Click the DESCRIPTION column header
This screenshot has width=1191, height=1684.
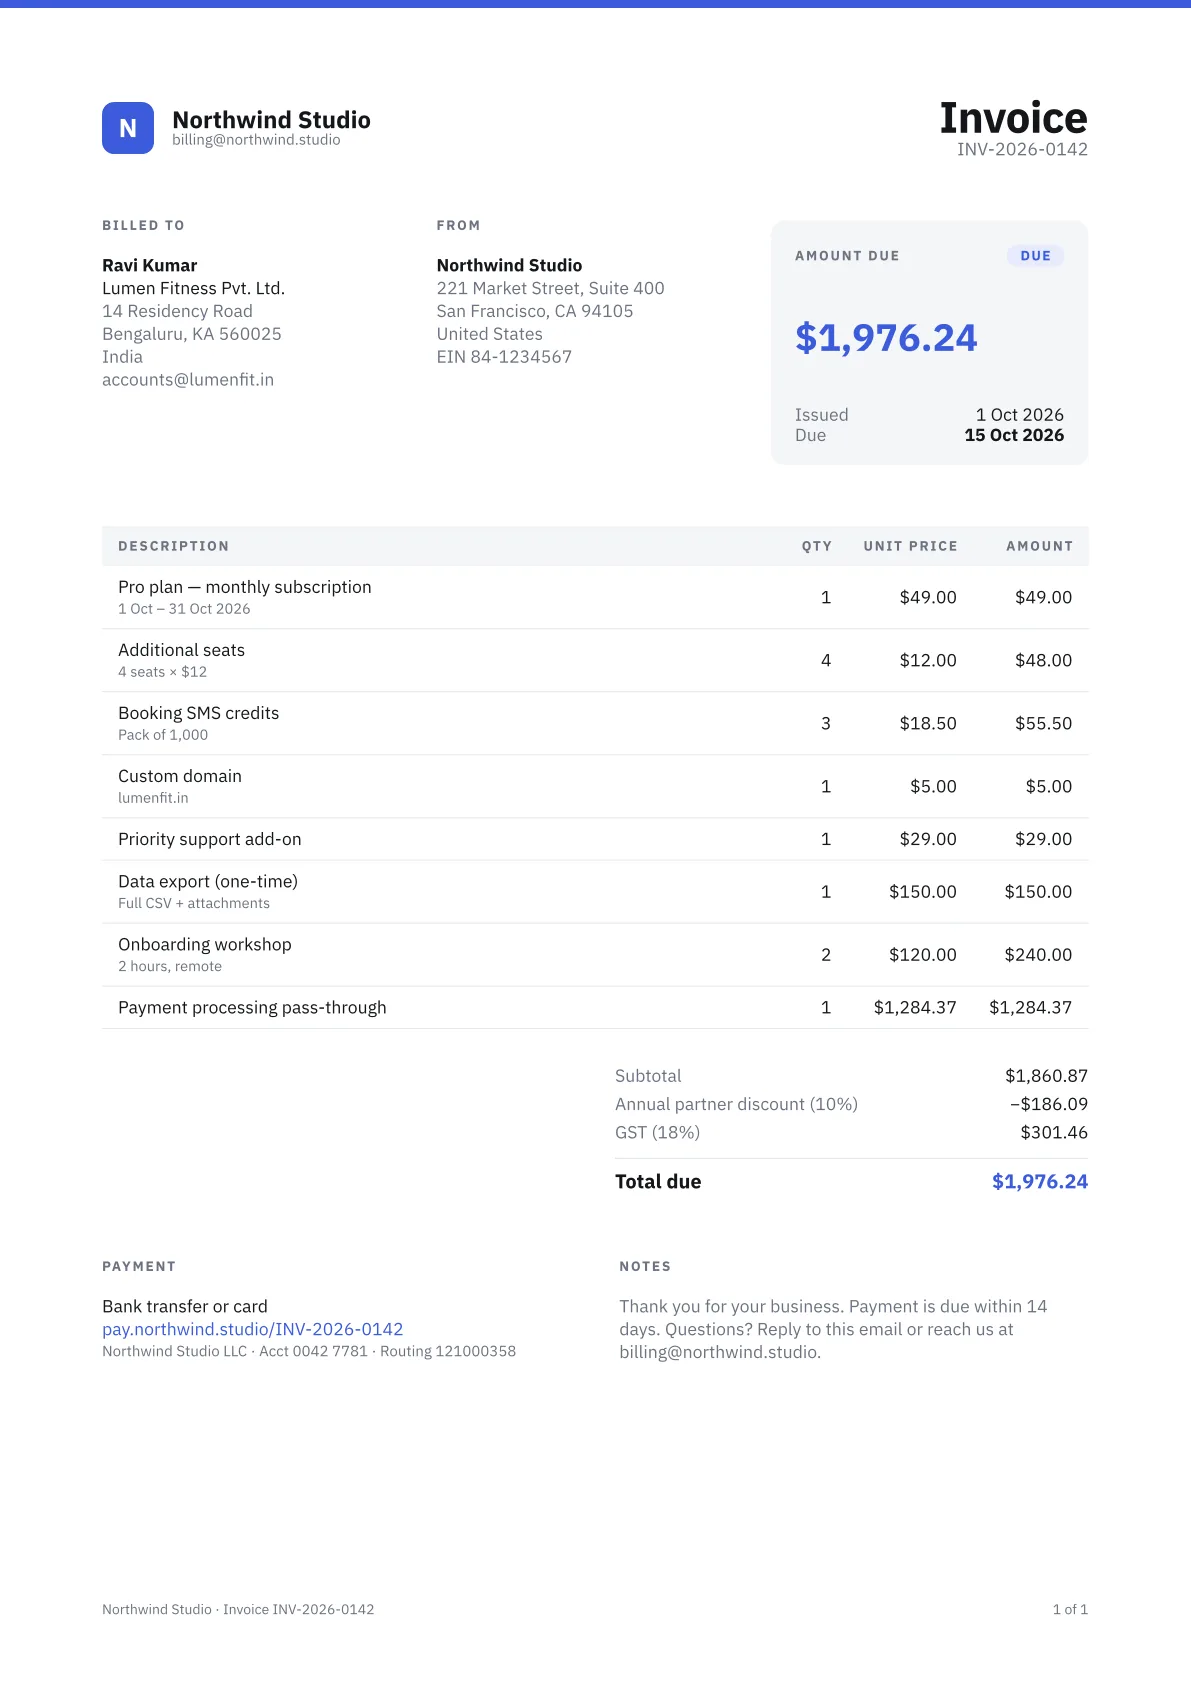click(x=174, y=546)
